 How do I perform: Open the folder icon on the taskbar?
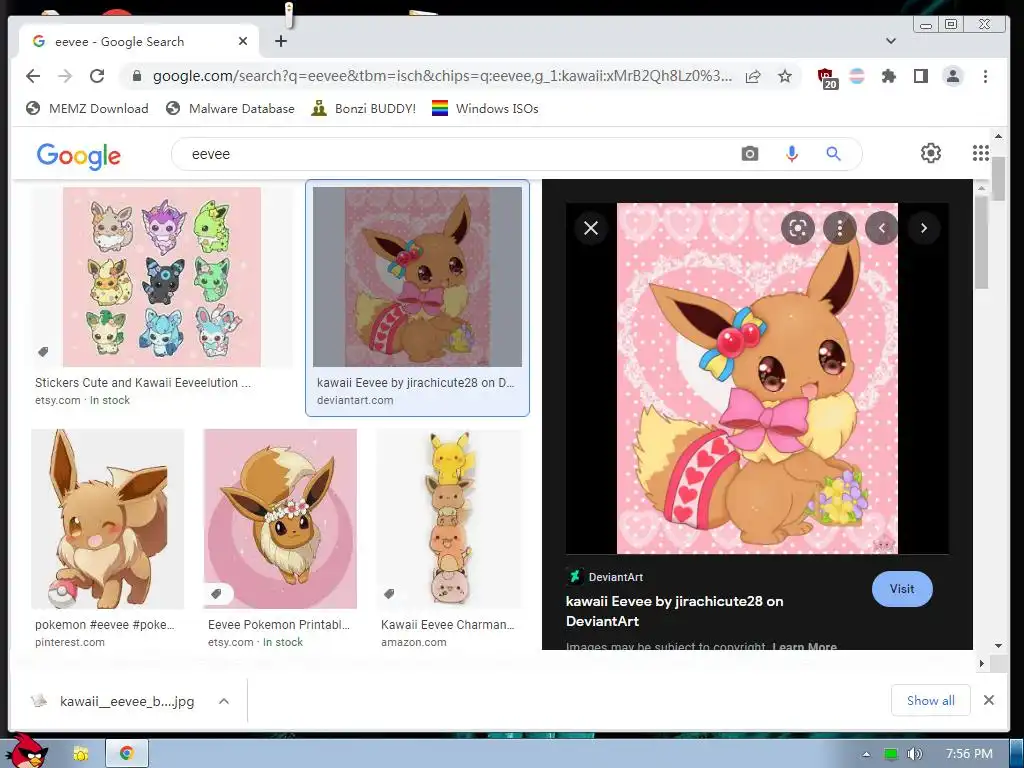click(81, 754)
